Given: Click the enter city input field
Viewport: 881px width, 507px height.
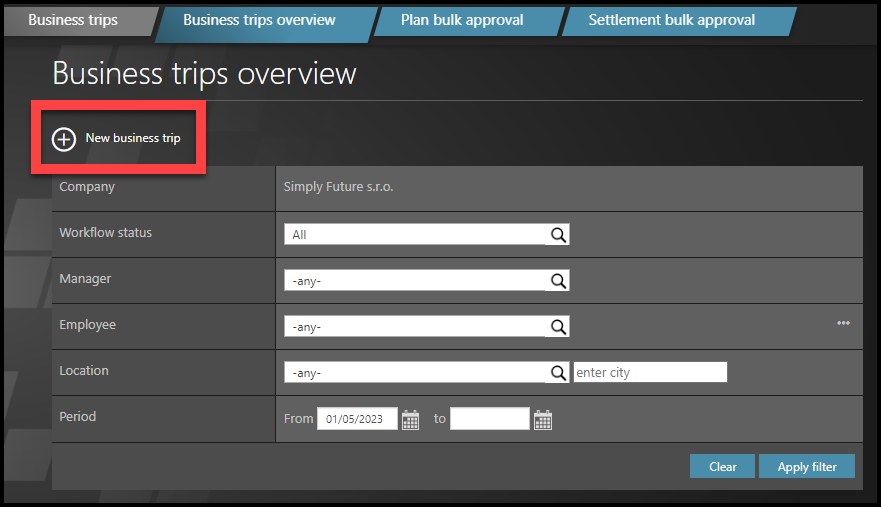Looking at the screenshot, I should tap(650, 373).
